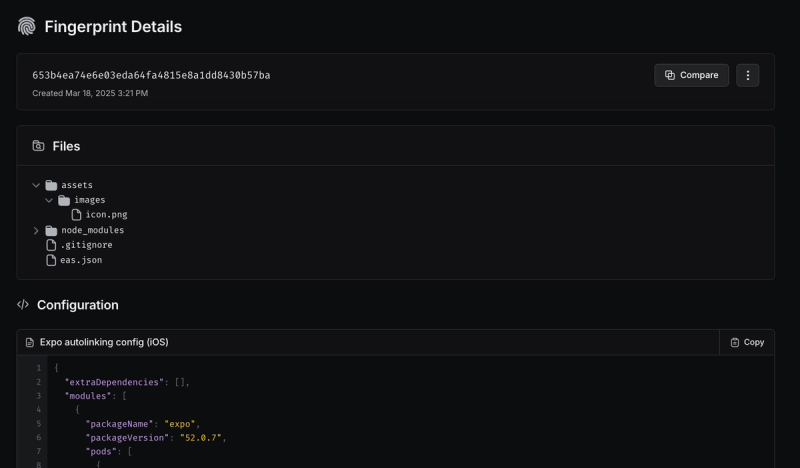Screen dimensions: 800x468
Task: Click the node_modules folder icon
Action: pyautogui.click(x=51, y=230)
